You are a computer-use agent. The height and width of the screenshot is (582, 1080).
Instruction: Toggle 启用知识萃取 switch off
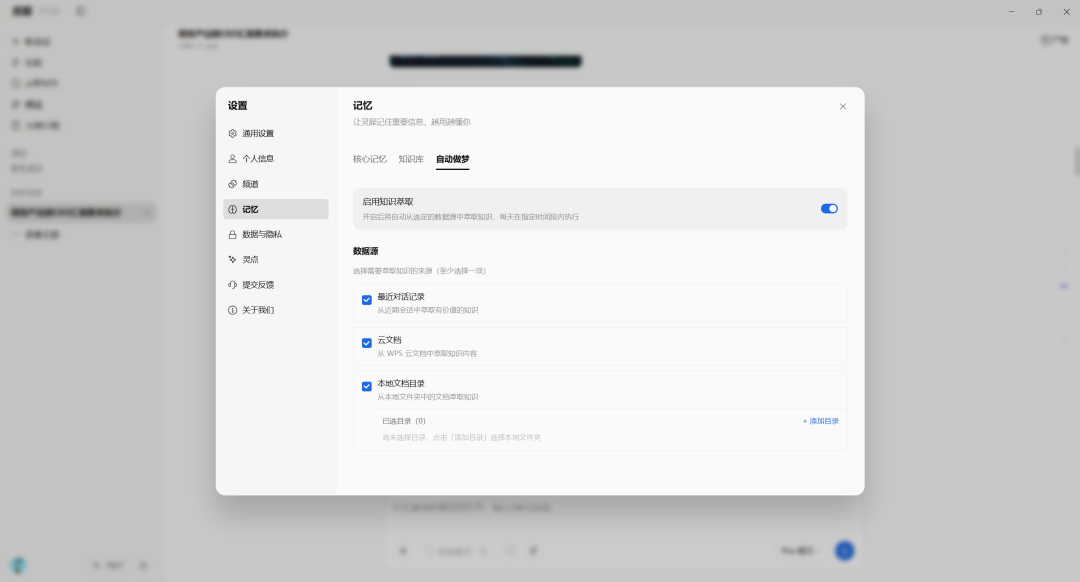829,209
